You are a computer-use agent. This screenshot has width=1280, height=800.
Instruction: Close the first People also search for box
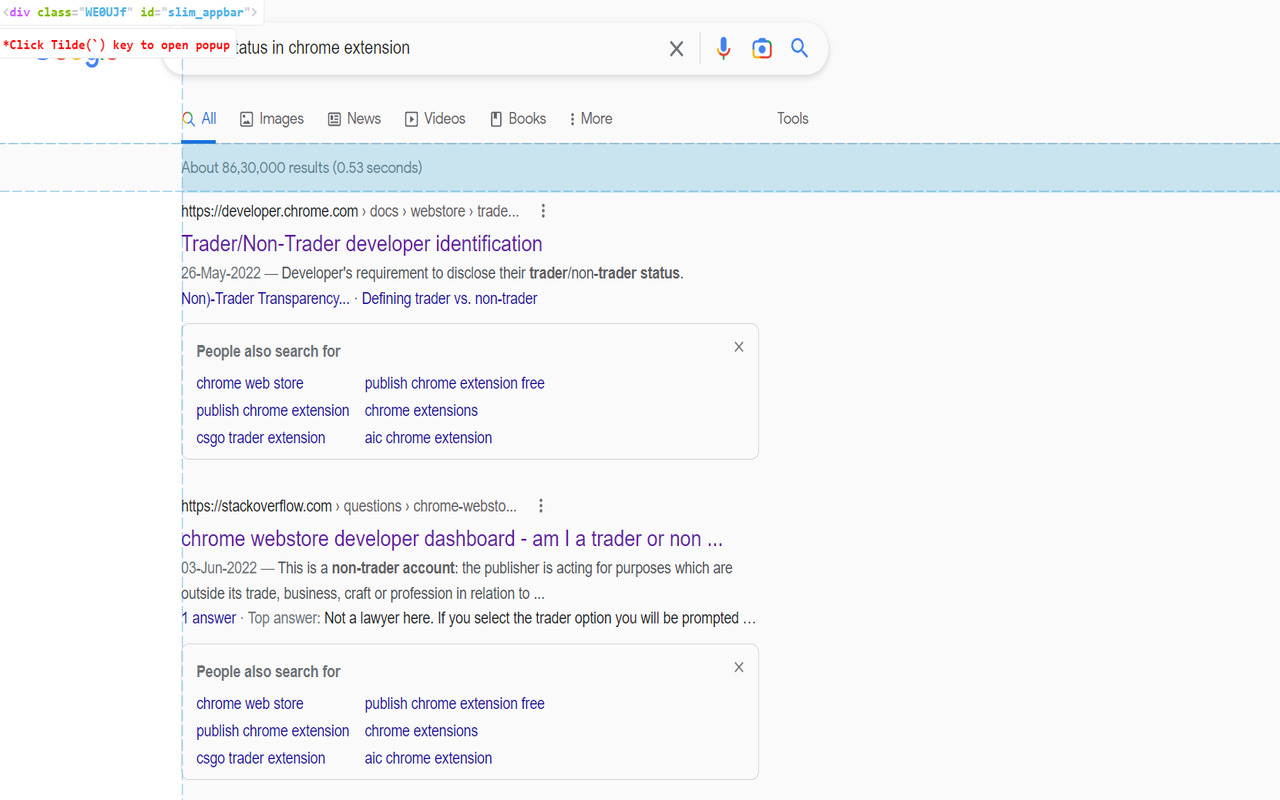pos(739,347)
